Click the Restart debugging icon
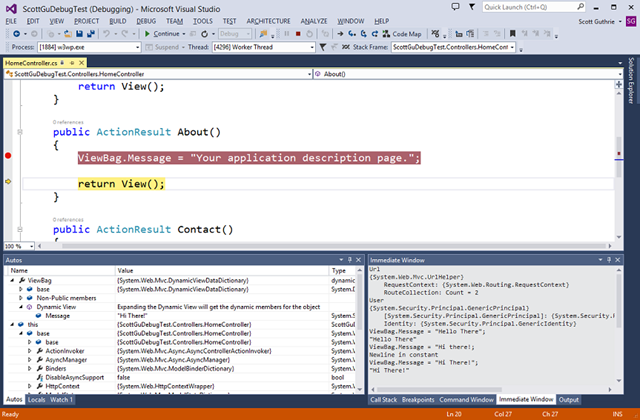 point(309,34)
